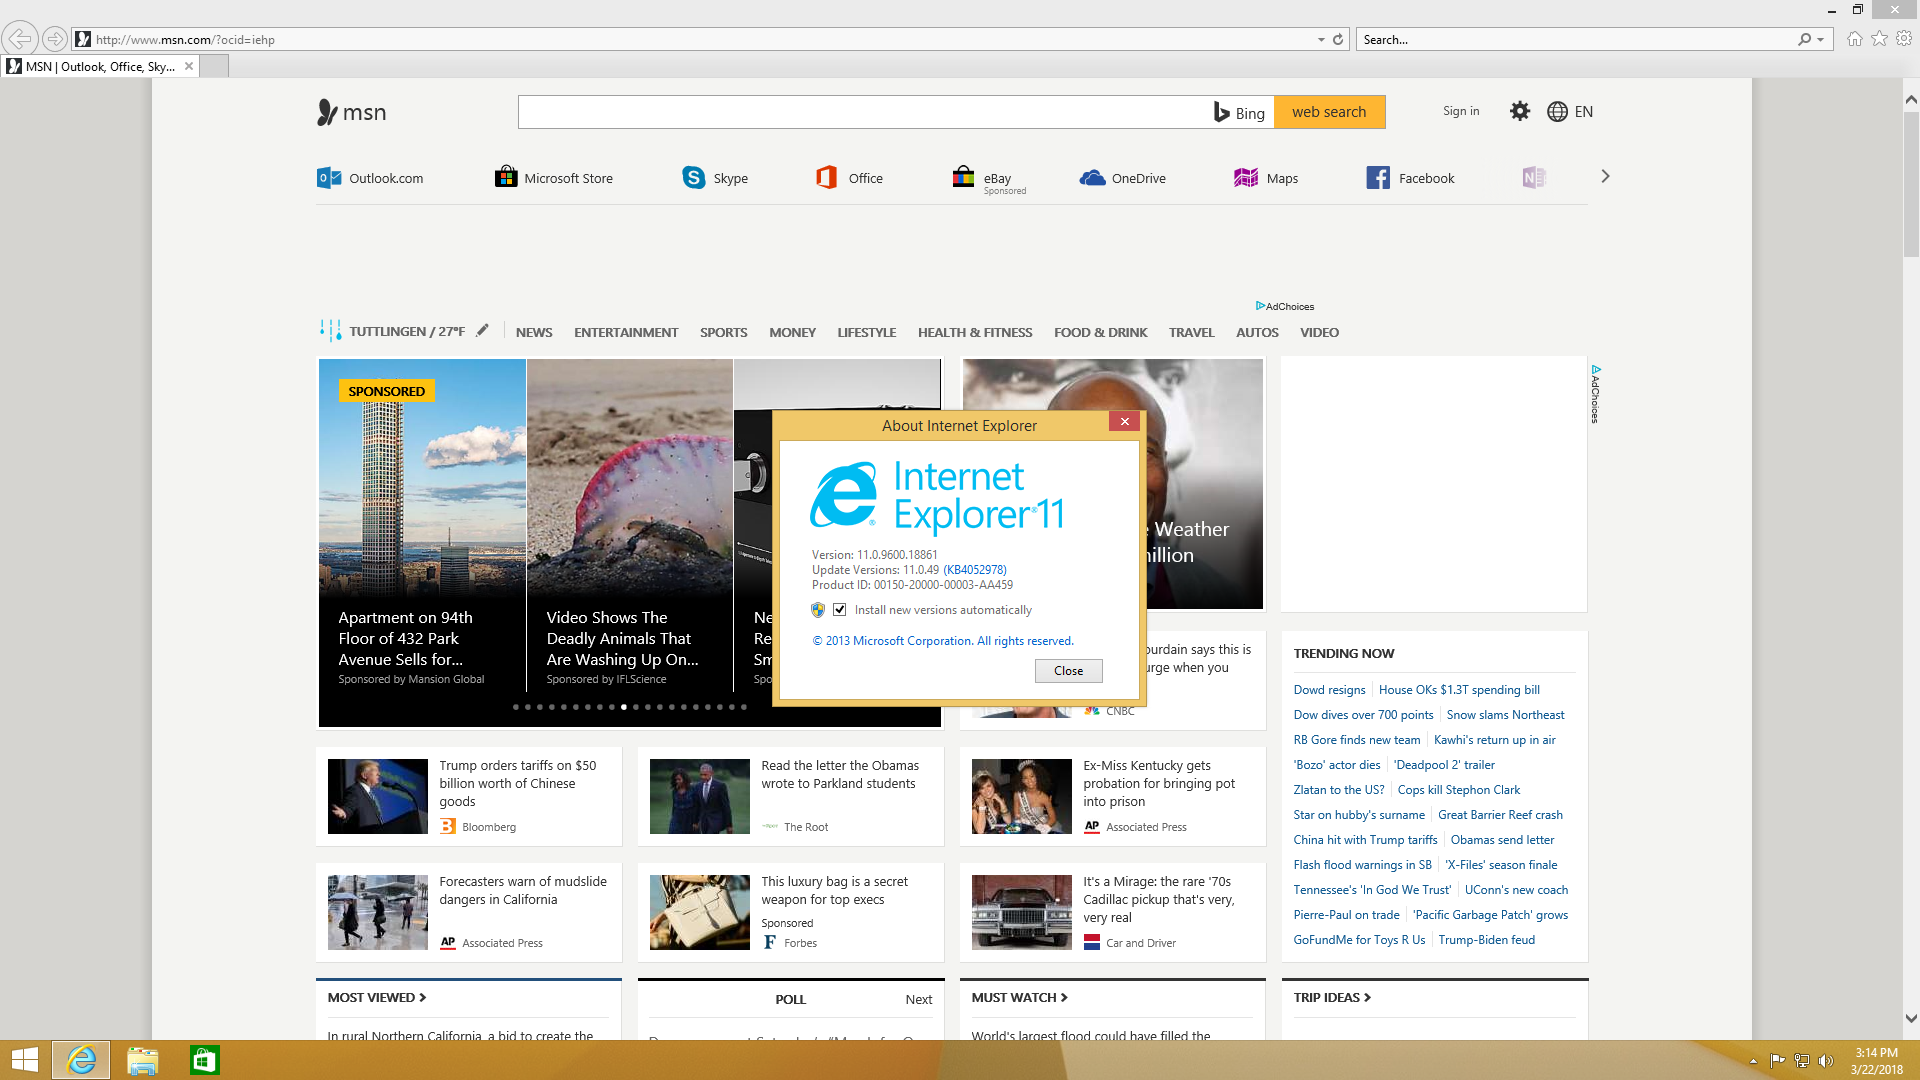Open 'Snow slams Northeast' trending link
The image size is (1920, 1080).
tap(1505, 714)
